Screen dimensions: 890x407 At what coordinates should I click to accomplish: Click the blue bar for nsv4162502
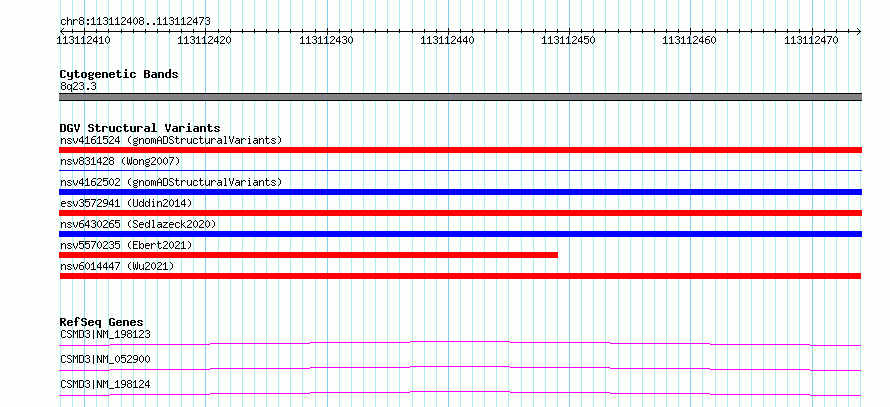[460, 192]
